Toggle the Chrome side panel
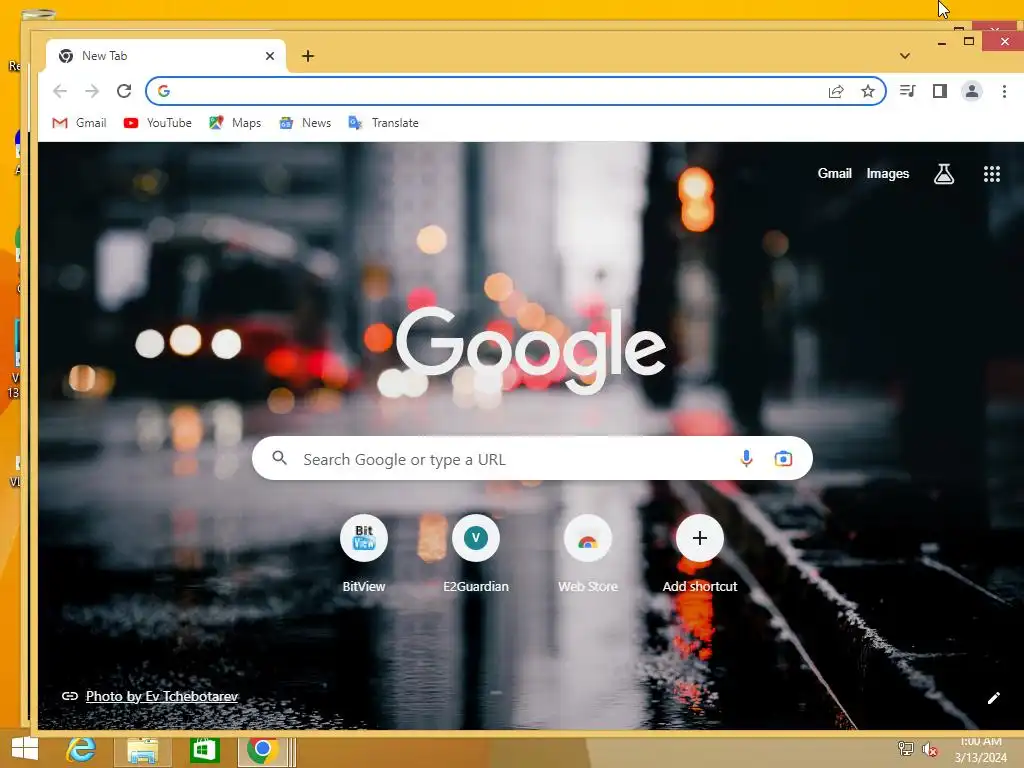Viewport: 1024px width, 768px height. [940, 91]
